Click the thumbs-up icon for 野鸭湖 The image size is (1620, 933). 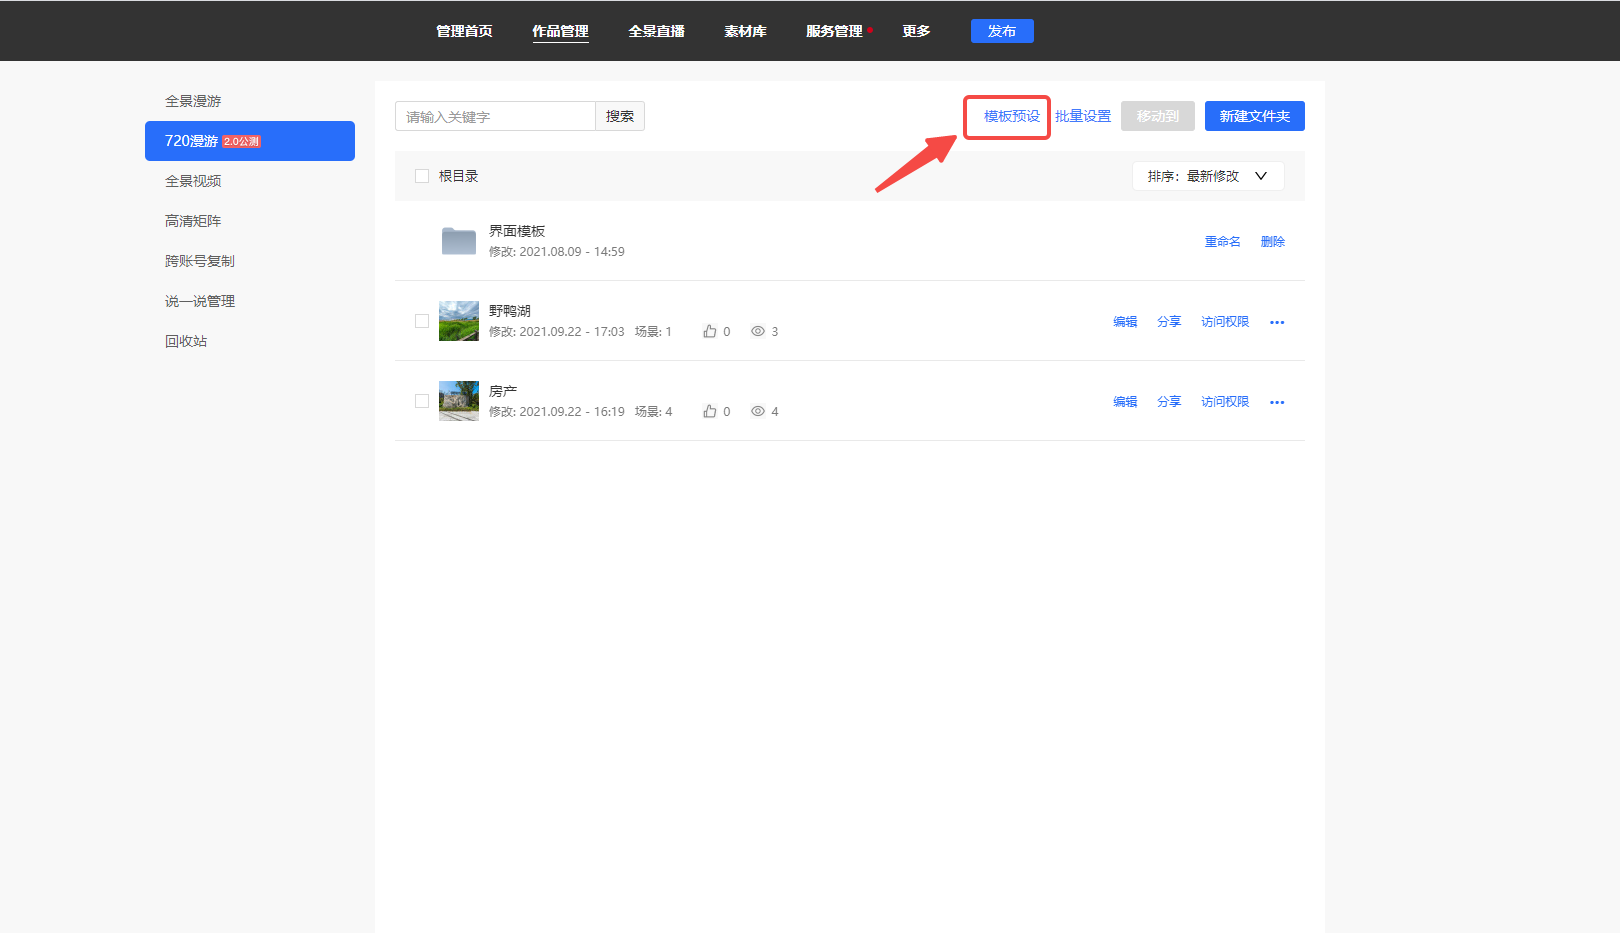click(x=710, y=331)
